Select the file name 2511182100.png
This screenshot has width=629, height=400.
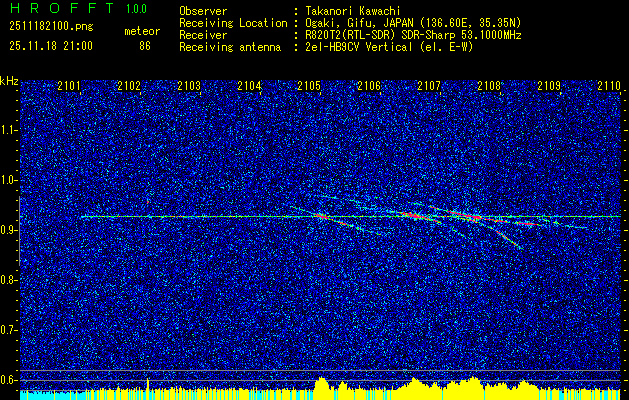click(x=51, y=26)
